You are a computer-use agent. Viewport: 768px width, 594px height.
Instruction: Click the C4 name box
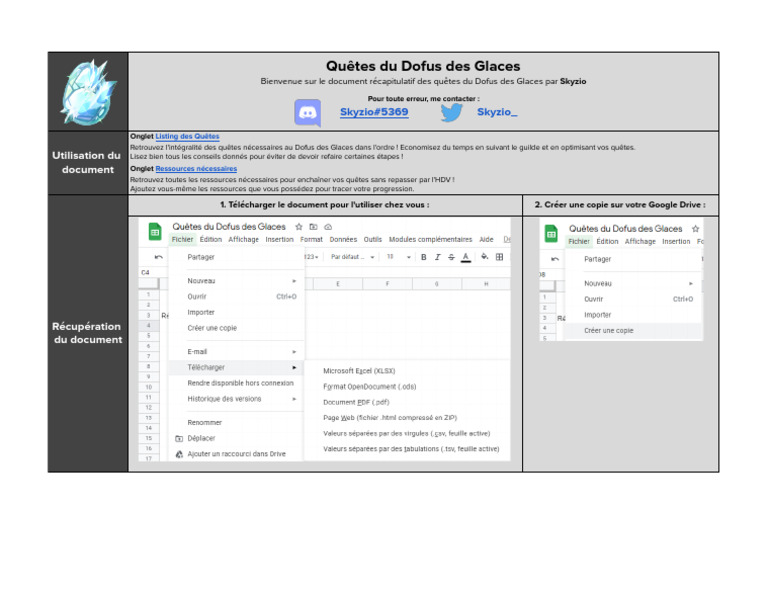point(145,272)
